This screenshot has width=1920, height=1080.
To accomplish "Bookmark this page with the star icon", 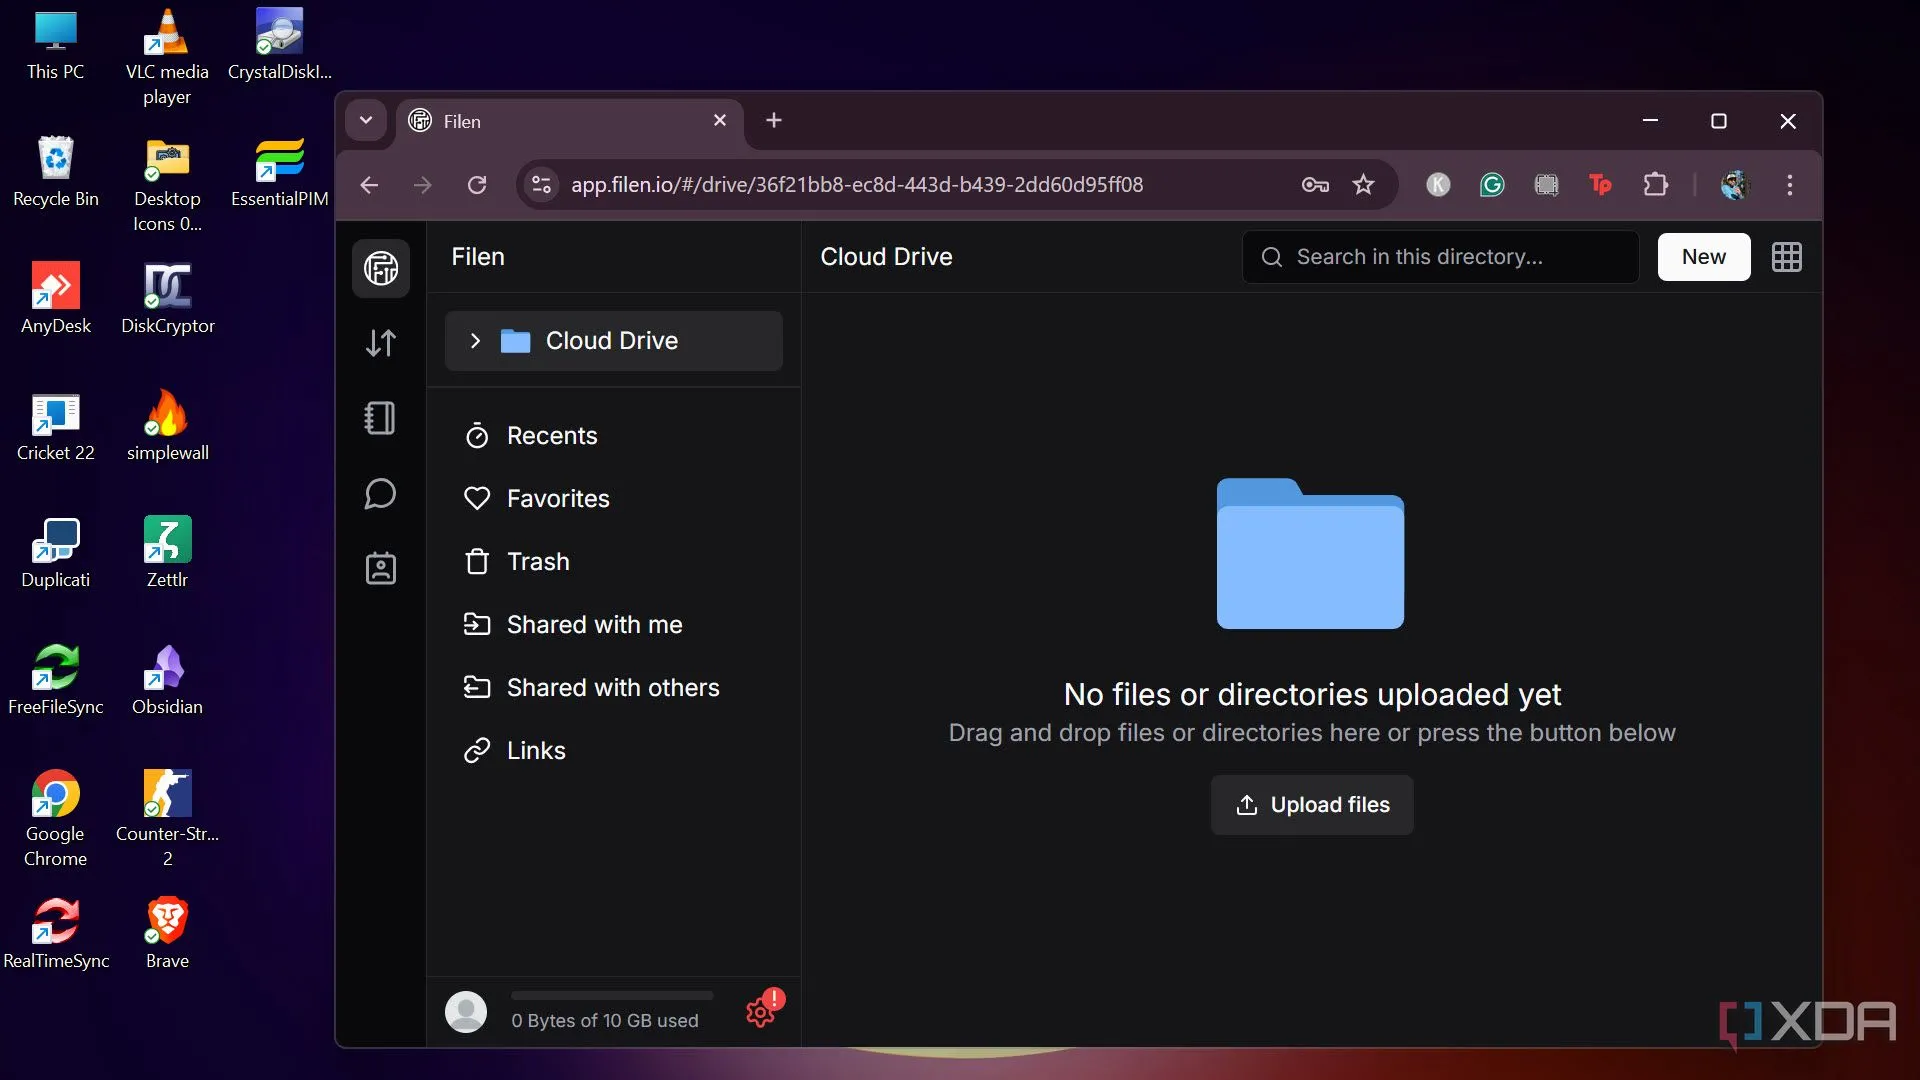I will (x=1364, y=185).
